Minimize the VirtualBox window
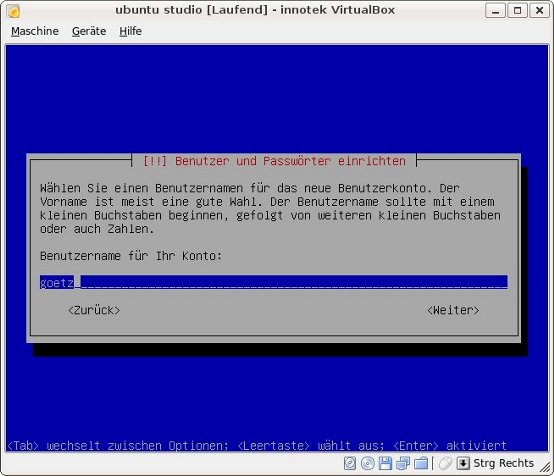The width and height of the screenshot is (554, 476). click(496, 11)
